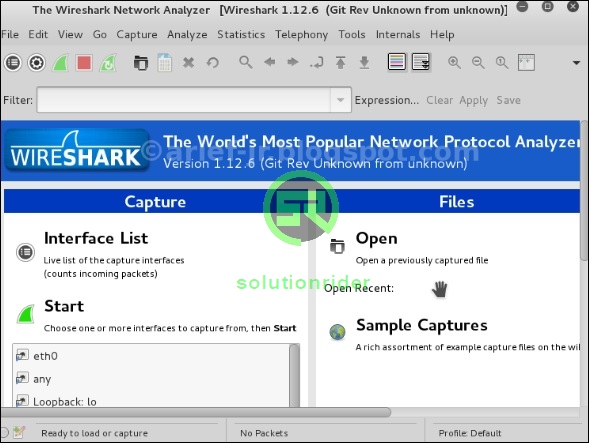
Task: Jump to last packet icon
Action: tap(364, 62)
